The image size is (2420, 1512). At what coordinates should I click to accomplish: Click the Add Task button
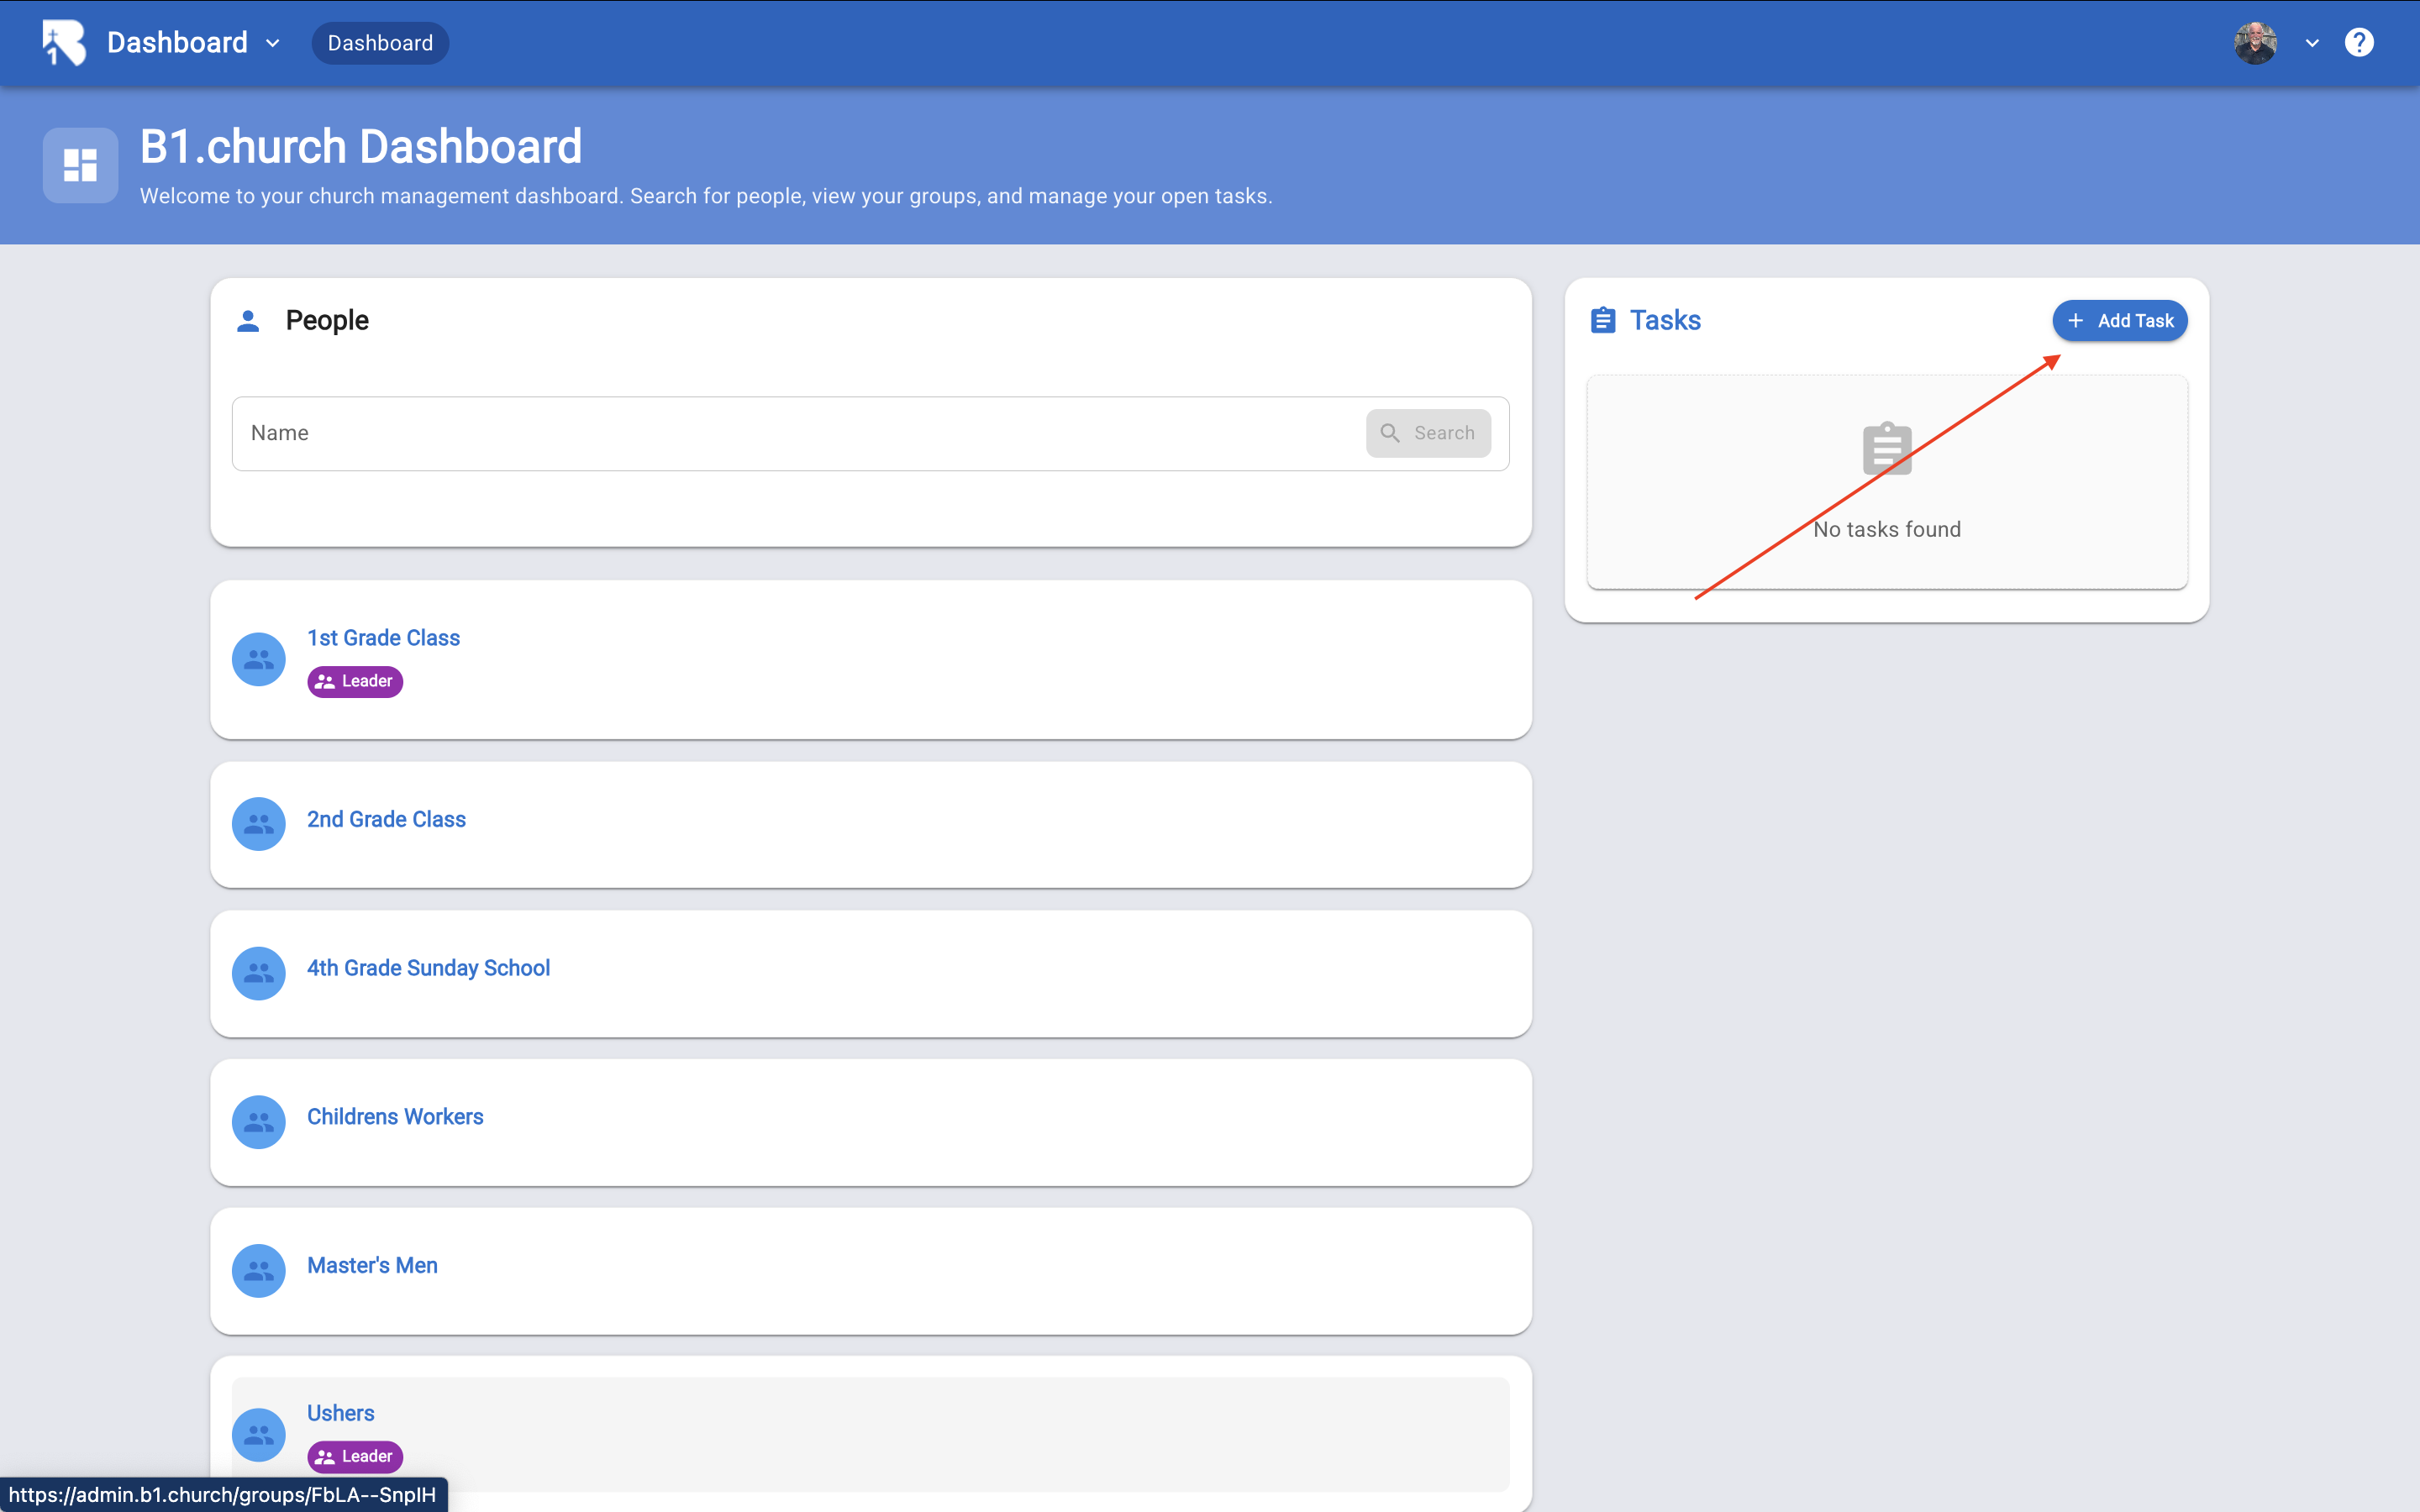click(x=2119, y=321)
